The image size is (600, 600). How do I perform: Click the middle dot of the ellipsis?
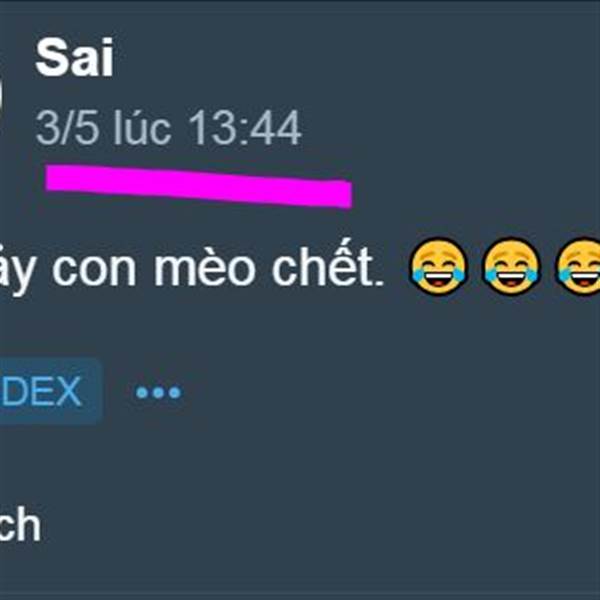tap(158, 393)
